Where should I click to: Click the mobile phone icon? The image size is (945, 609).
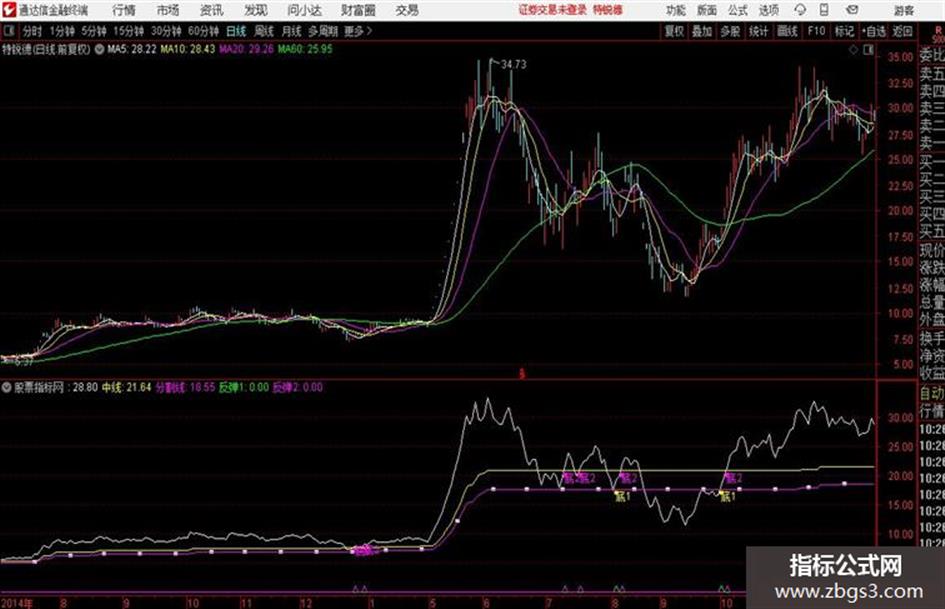coord(824,10)
